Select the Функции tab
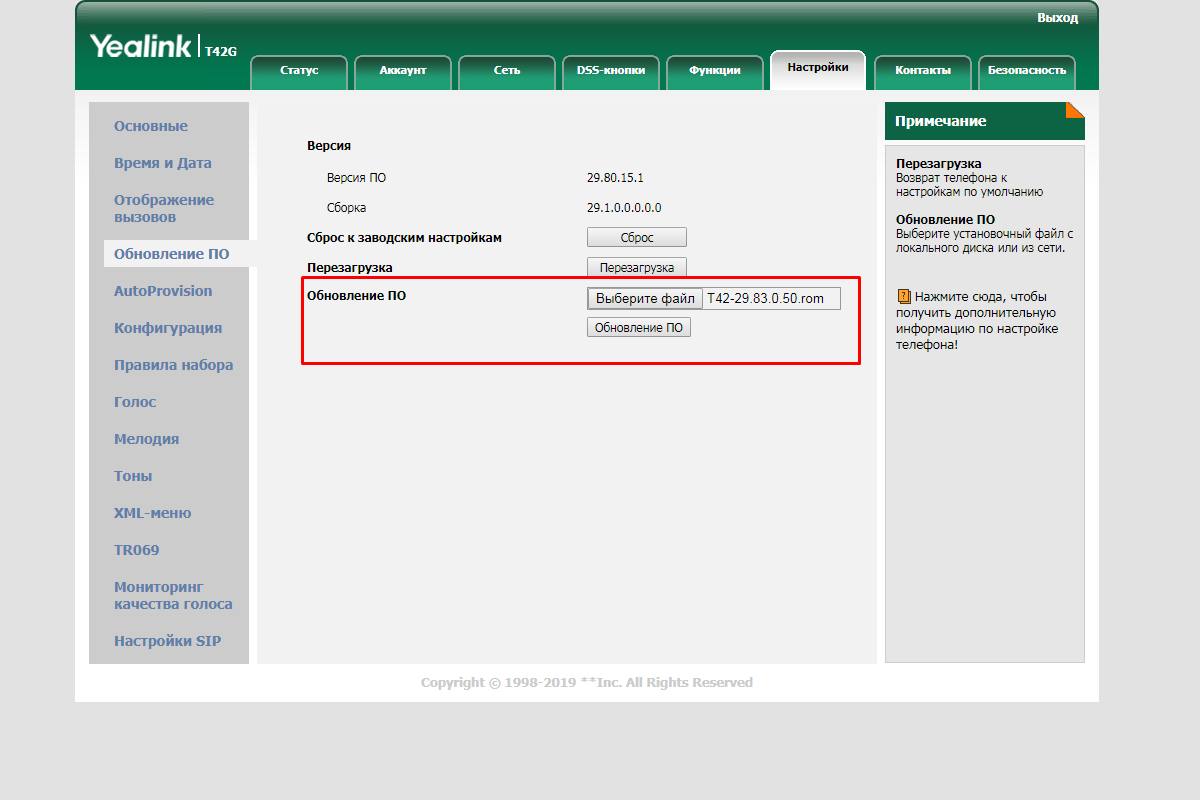Viewport: 1200px width, 800px height. point(715,71)
